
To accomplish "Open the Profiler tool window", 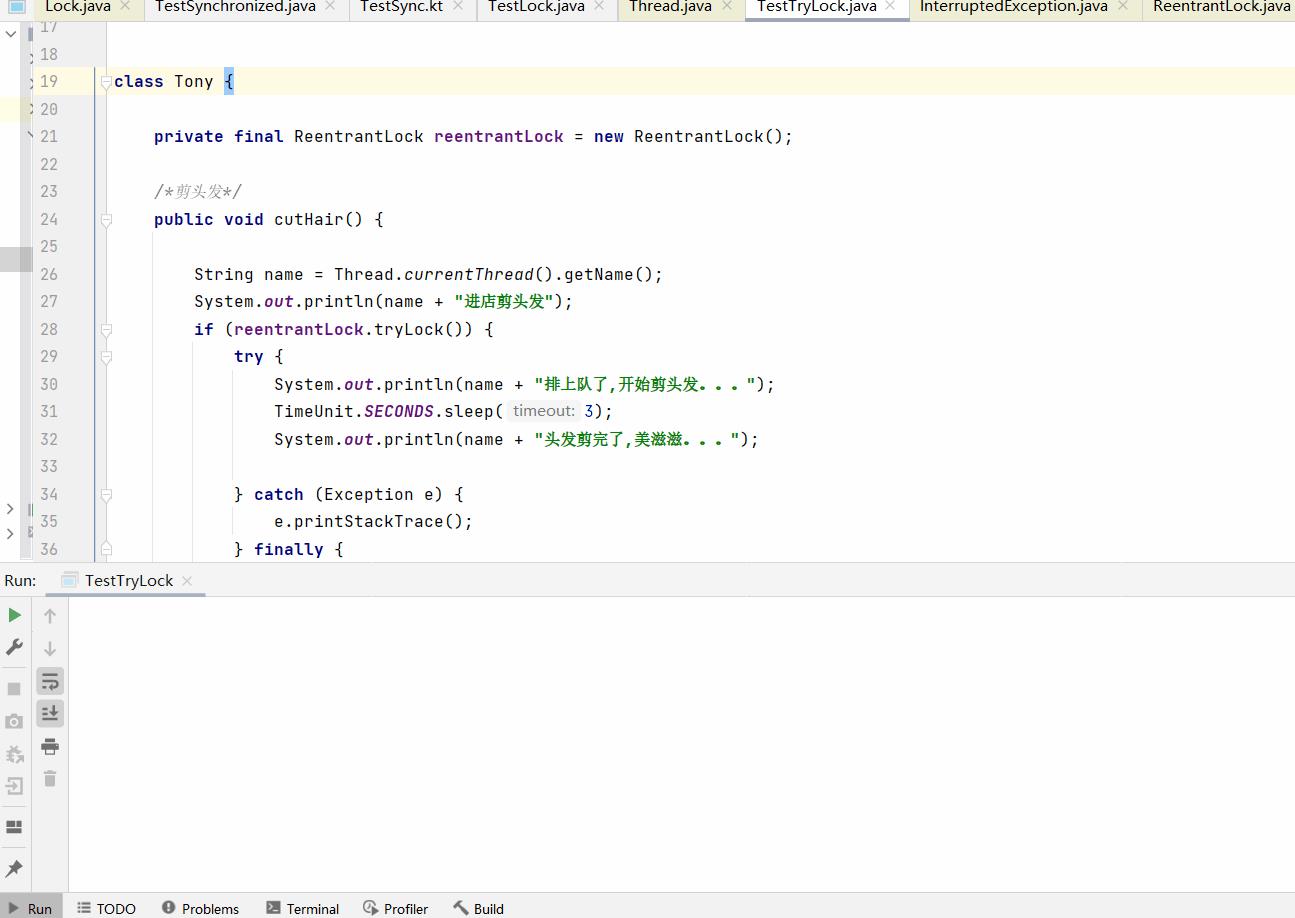I will pos(395,908).
